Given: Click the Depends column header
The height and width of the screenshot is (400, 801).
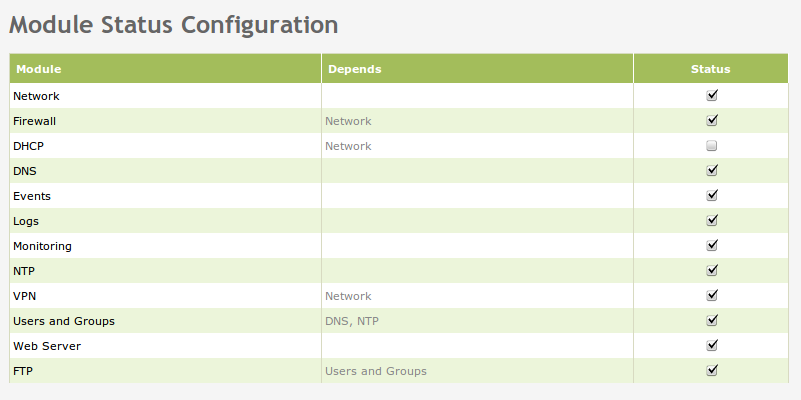Looking at the screenshot, I should (354, 69).
